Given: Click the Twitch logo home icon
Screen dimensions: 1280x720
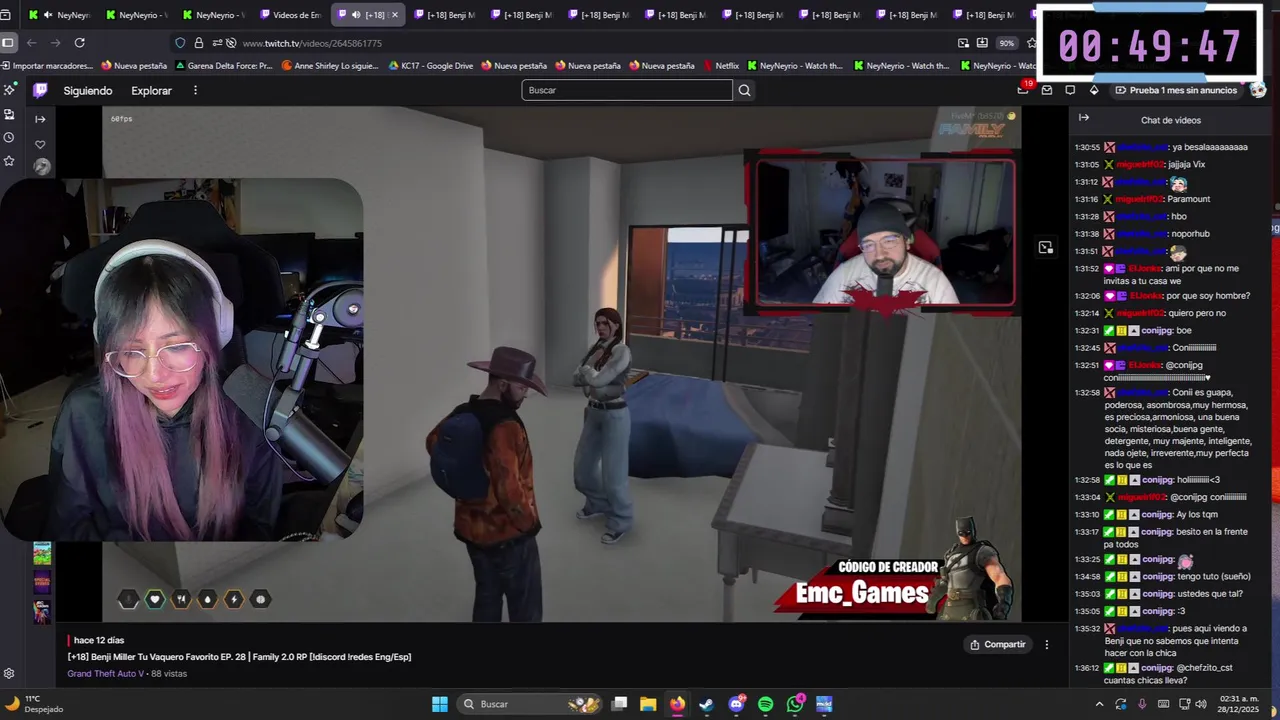Looking at the screenshot, I should 40,90.
